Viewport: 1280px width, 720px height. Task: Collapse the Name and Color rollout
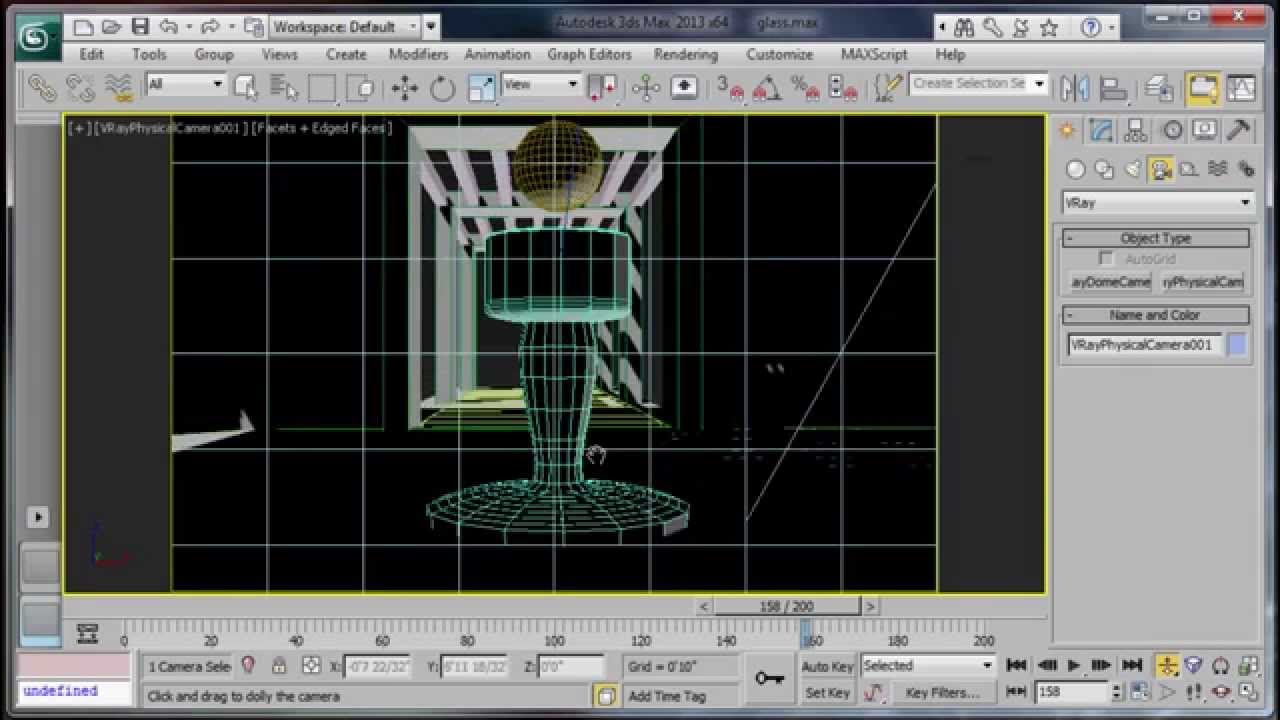point(1156,315)
